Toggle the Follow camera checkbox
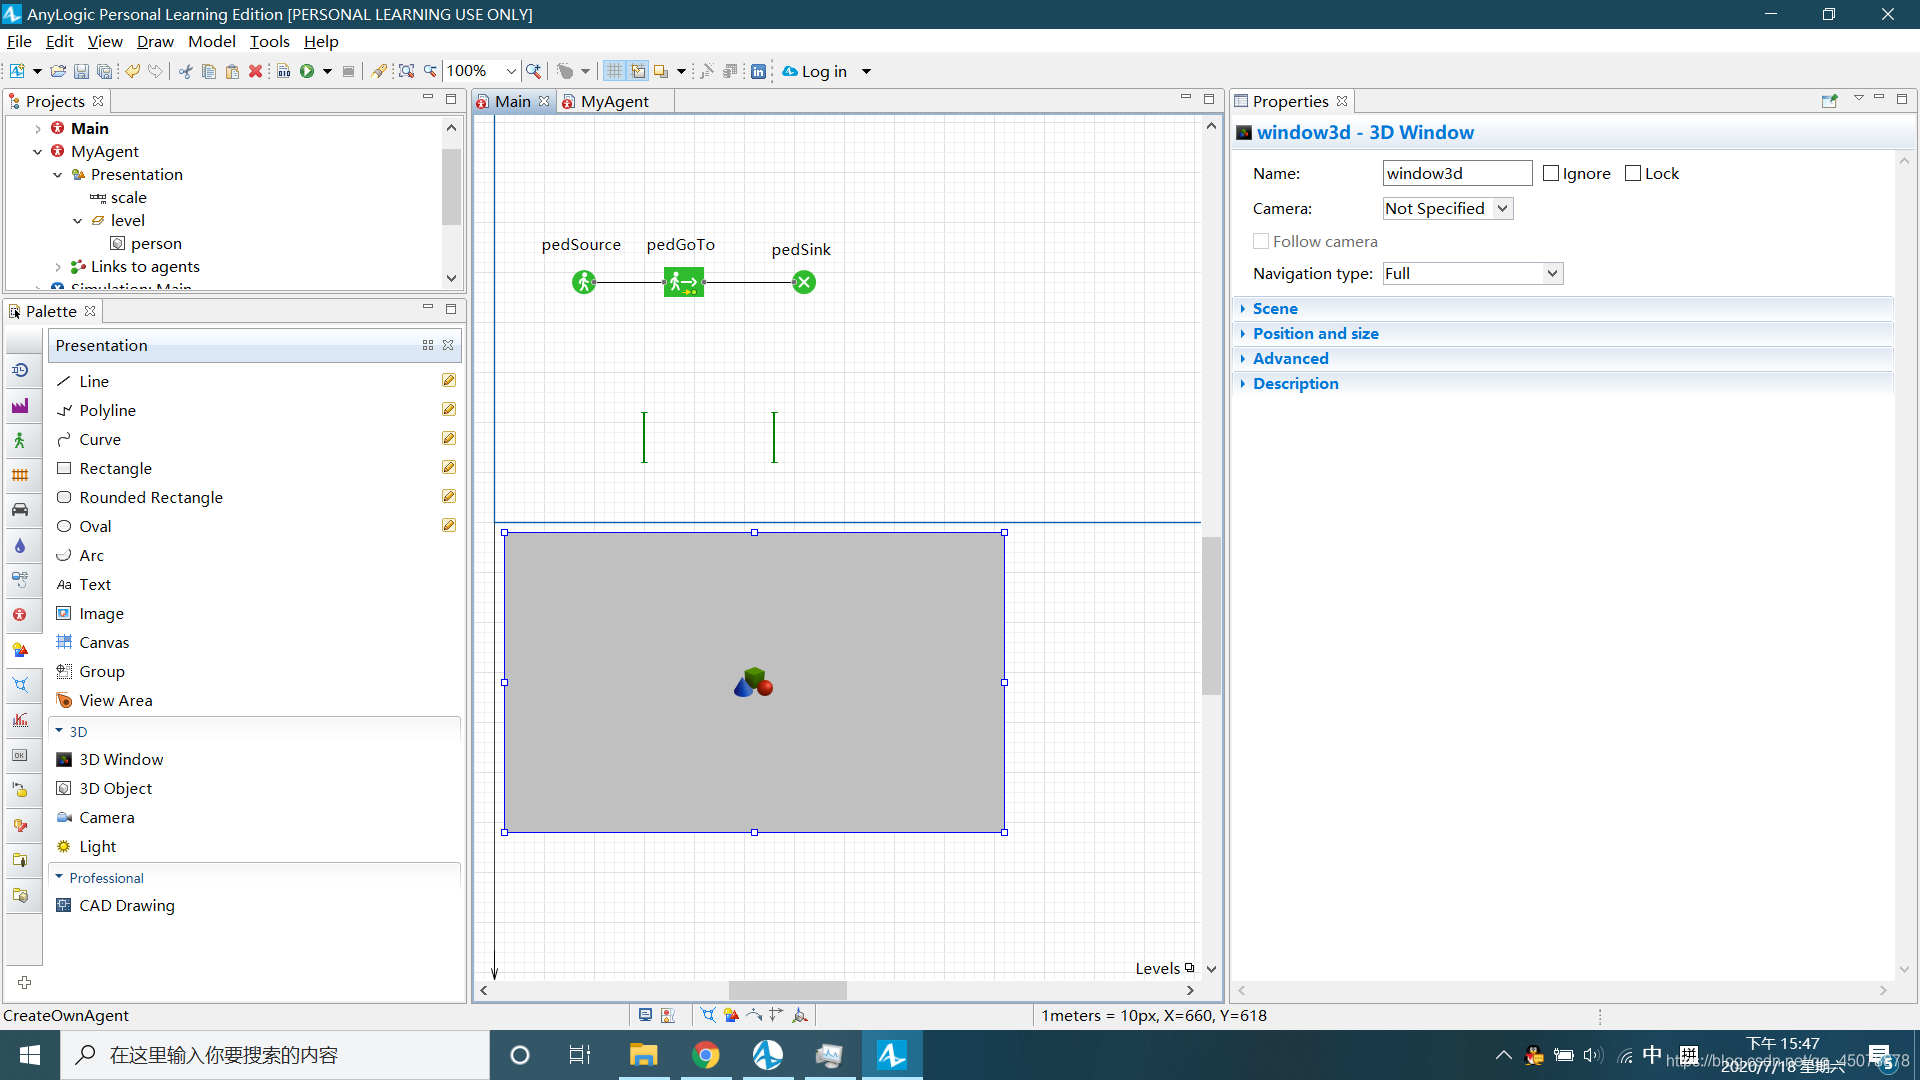1920x1080 pixels. [1261, 241]
